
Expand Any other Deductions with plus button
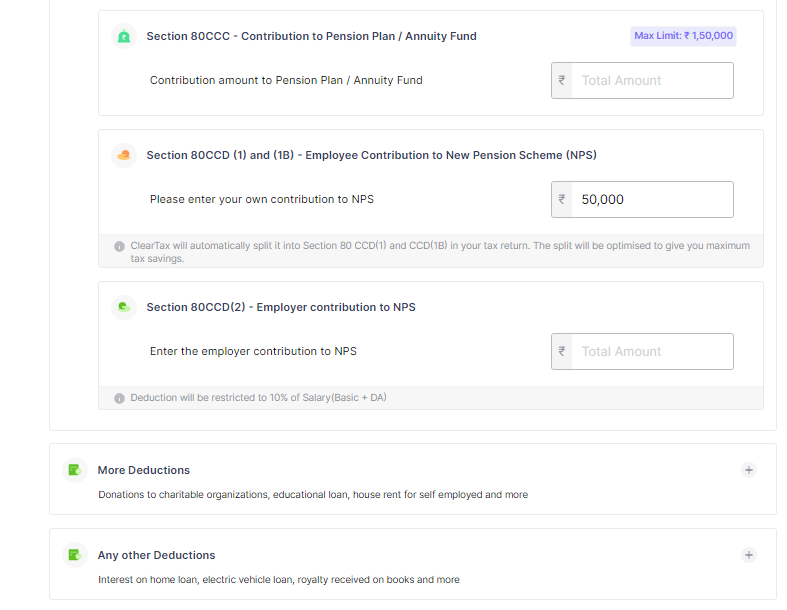pos(749,555)
